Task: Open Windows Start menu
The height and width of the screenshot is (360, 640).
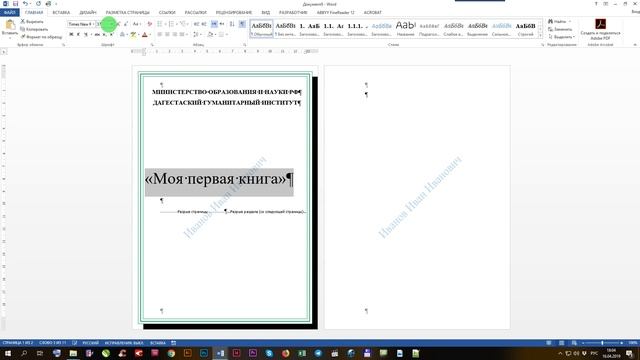Action: click(x=7, y=353)
